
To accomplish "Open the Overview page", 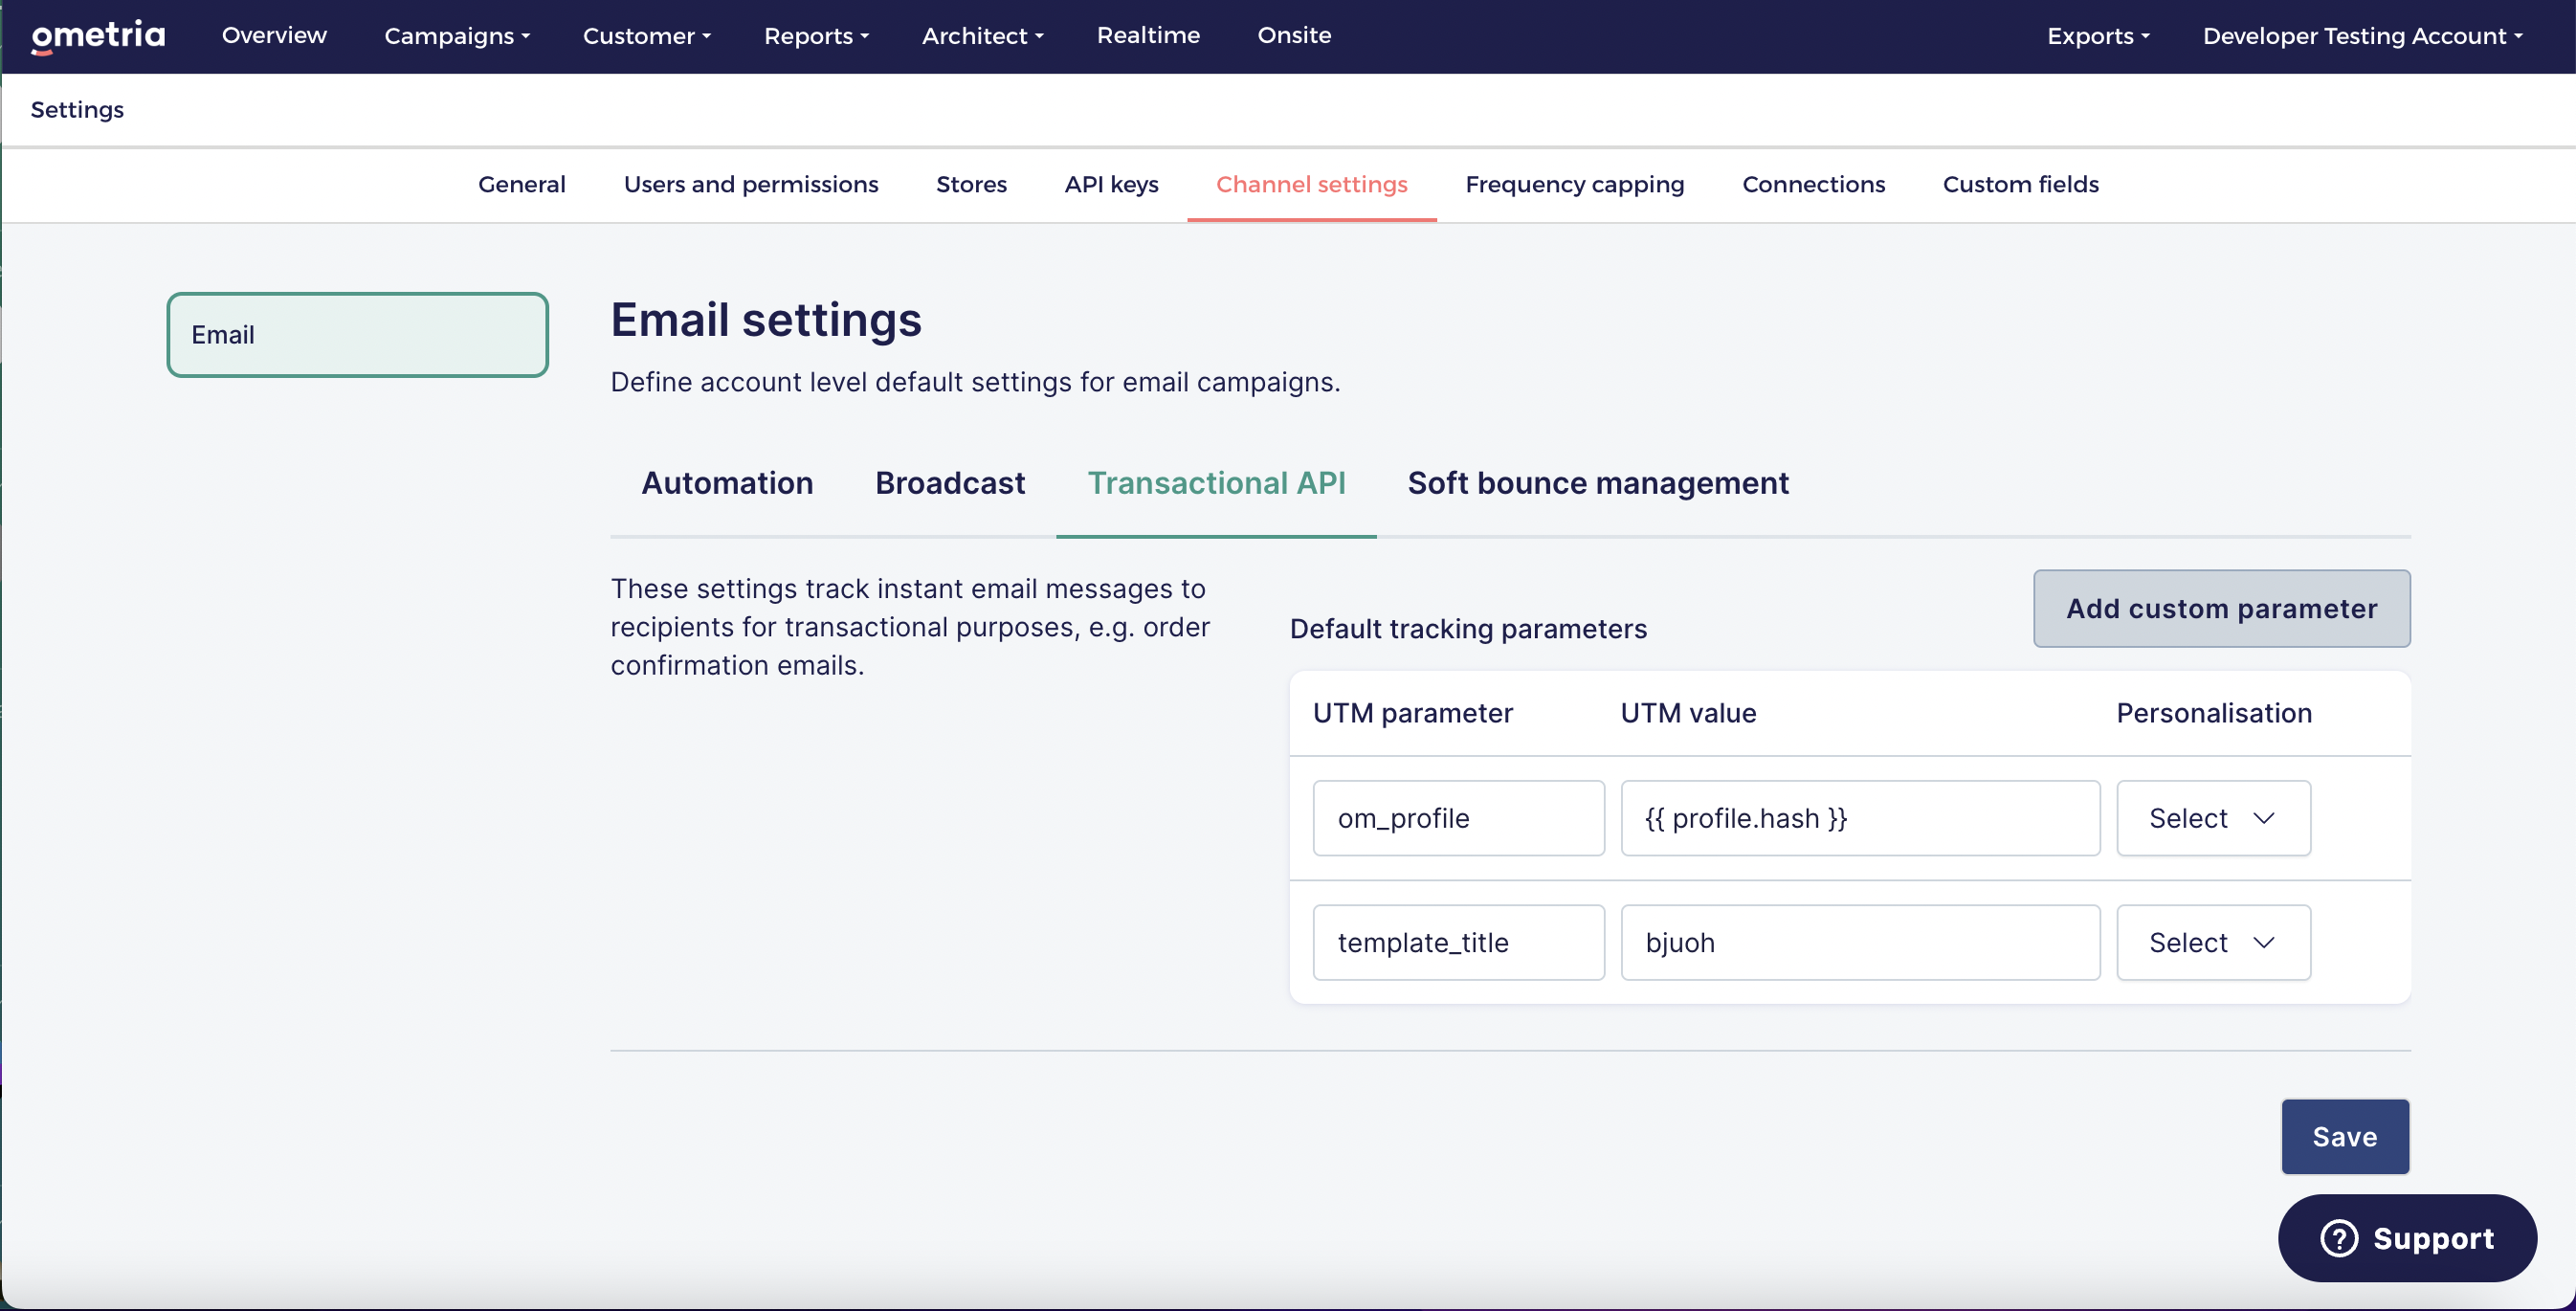I will click(x=274, y=36).
